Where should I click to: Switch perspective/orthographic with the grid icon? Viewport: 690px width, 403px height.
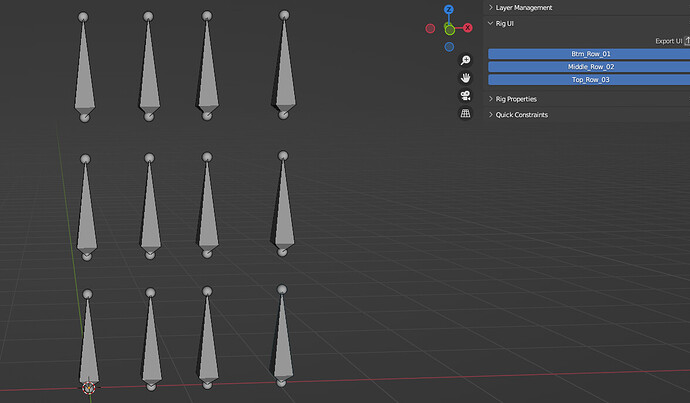(x=465, y=113)
